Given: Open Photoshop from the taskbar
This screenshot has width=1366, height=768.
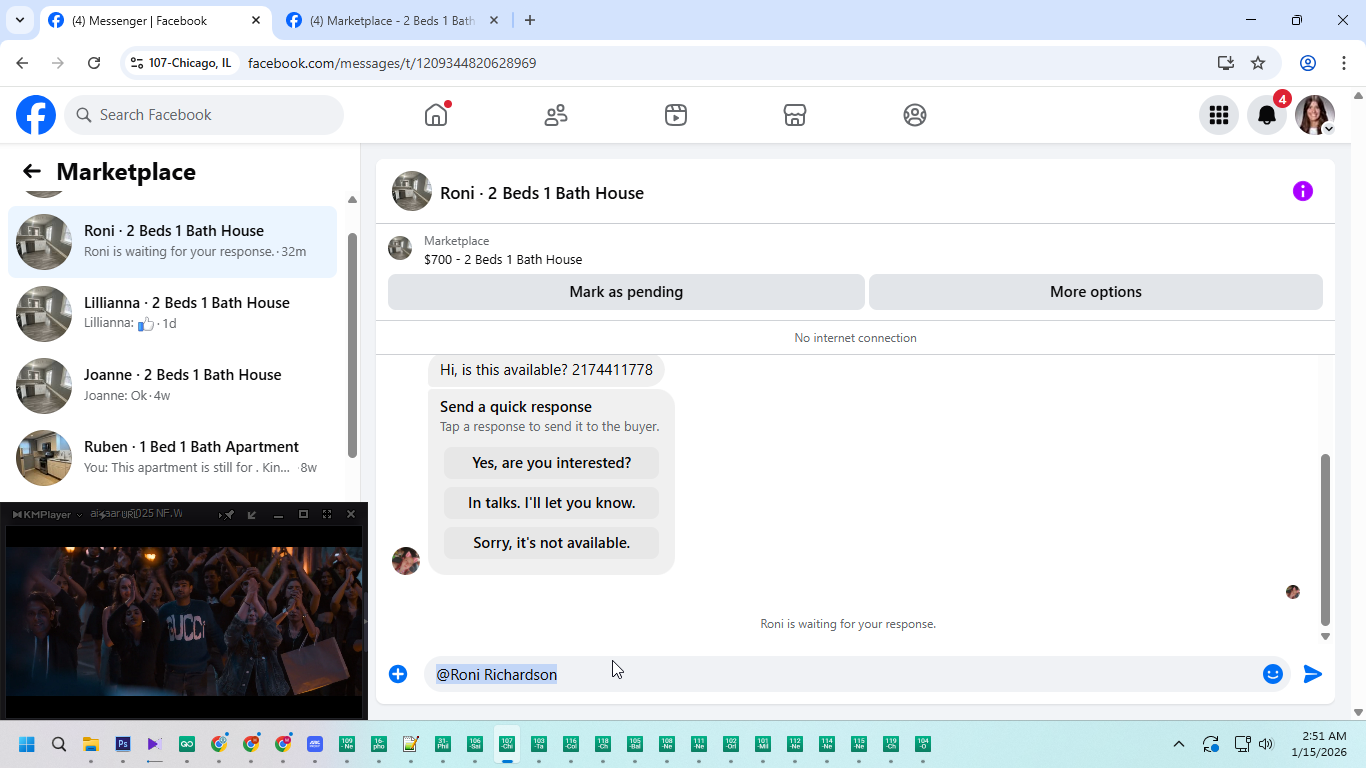Looking at the screenshot, I should [x=123, y=744].
